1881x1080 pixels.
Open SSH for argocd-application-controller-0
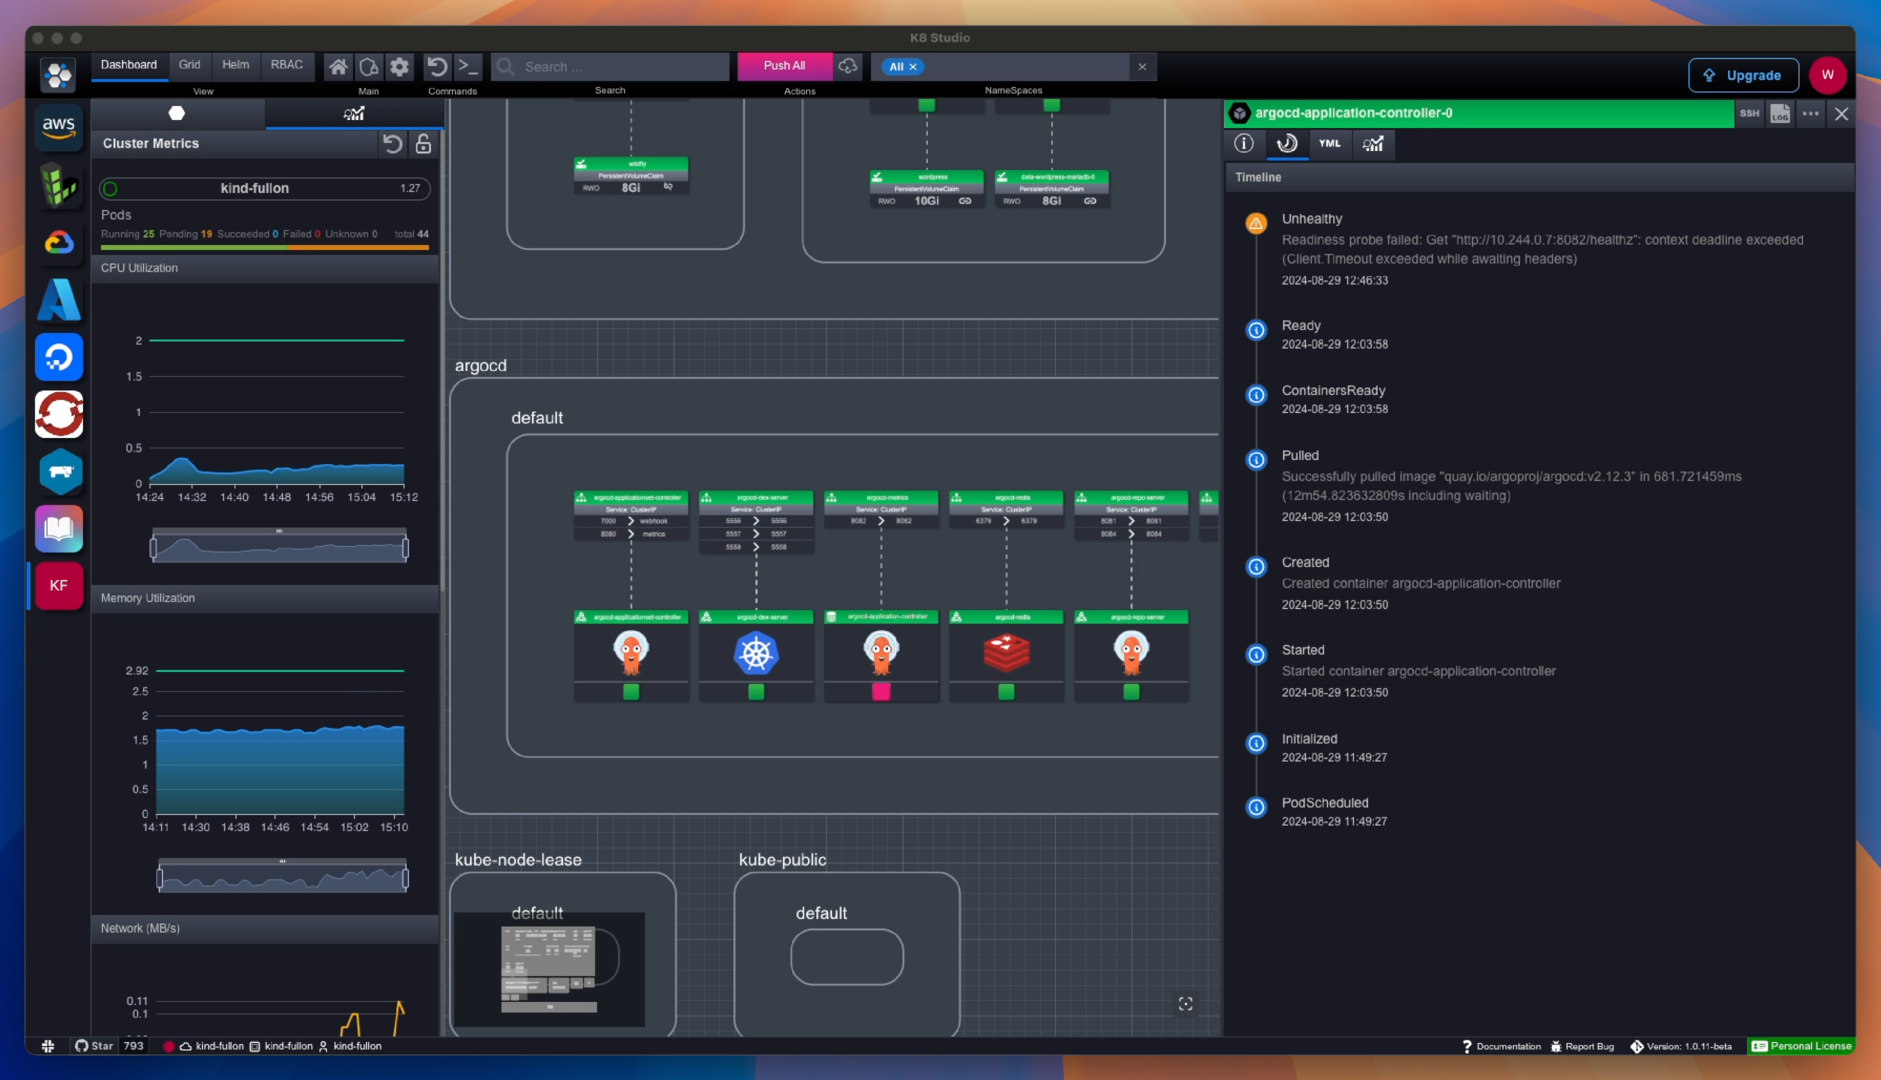pyautogui.click(x=1749, y=113)
